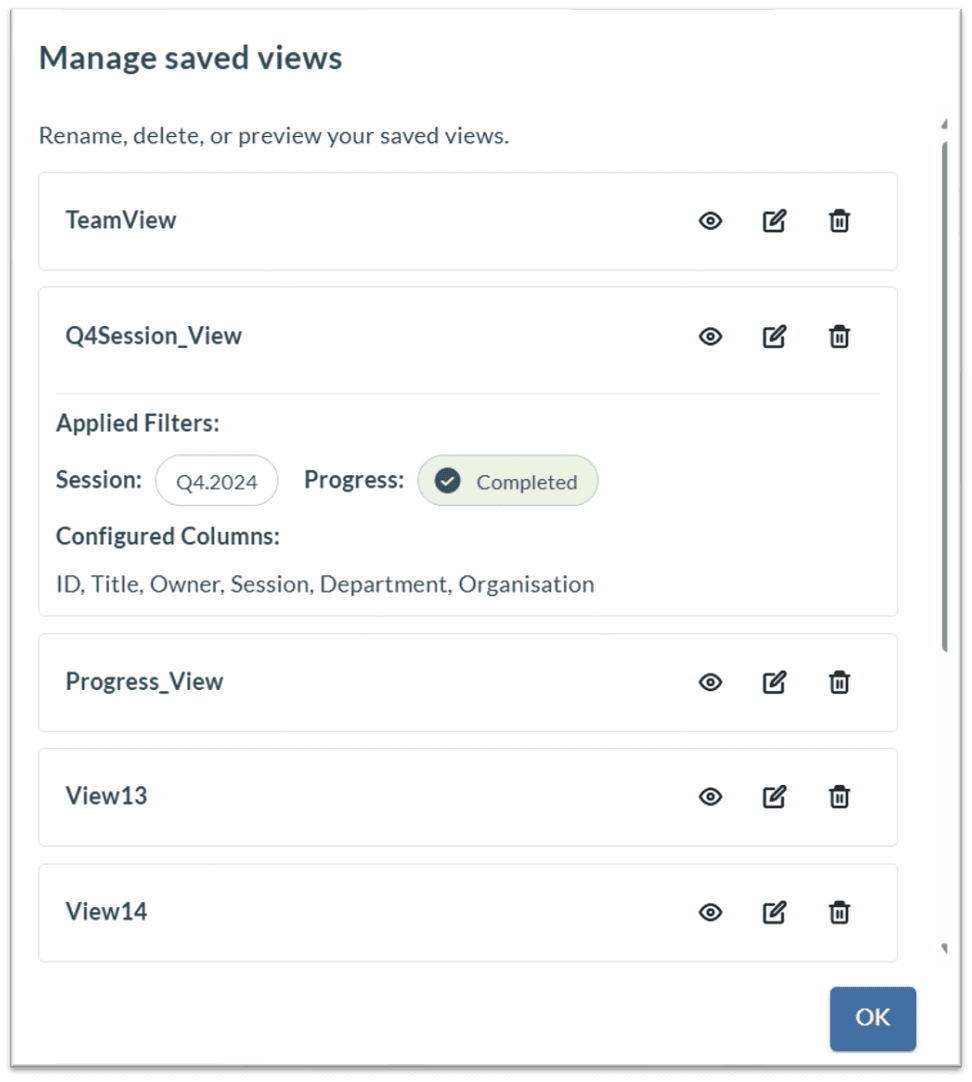Delete the TeamView saved view

point(839,221)
